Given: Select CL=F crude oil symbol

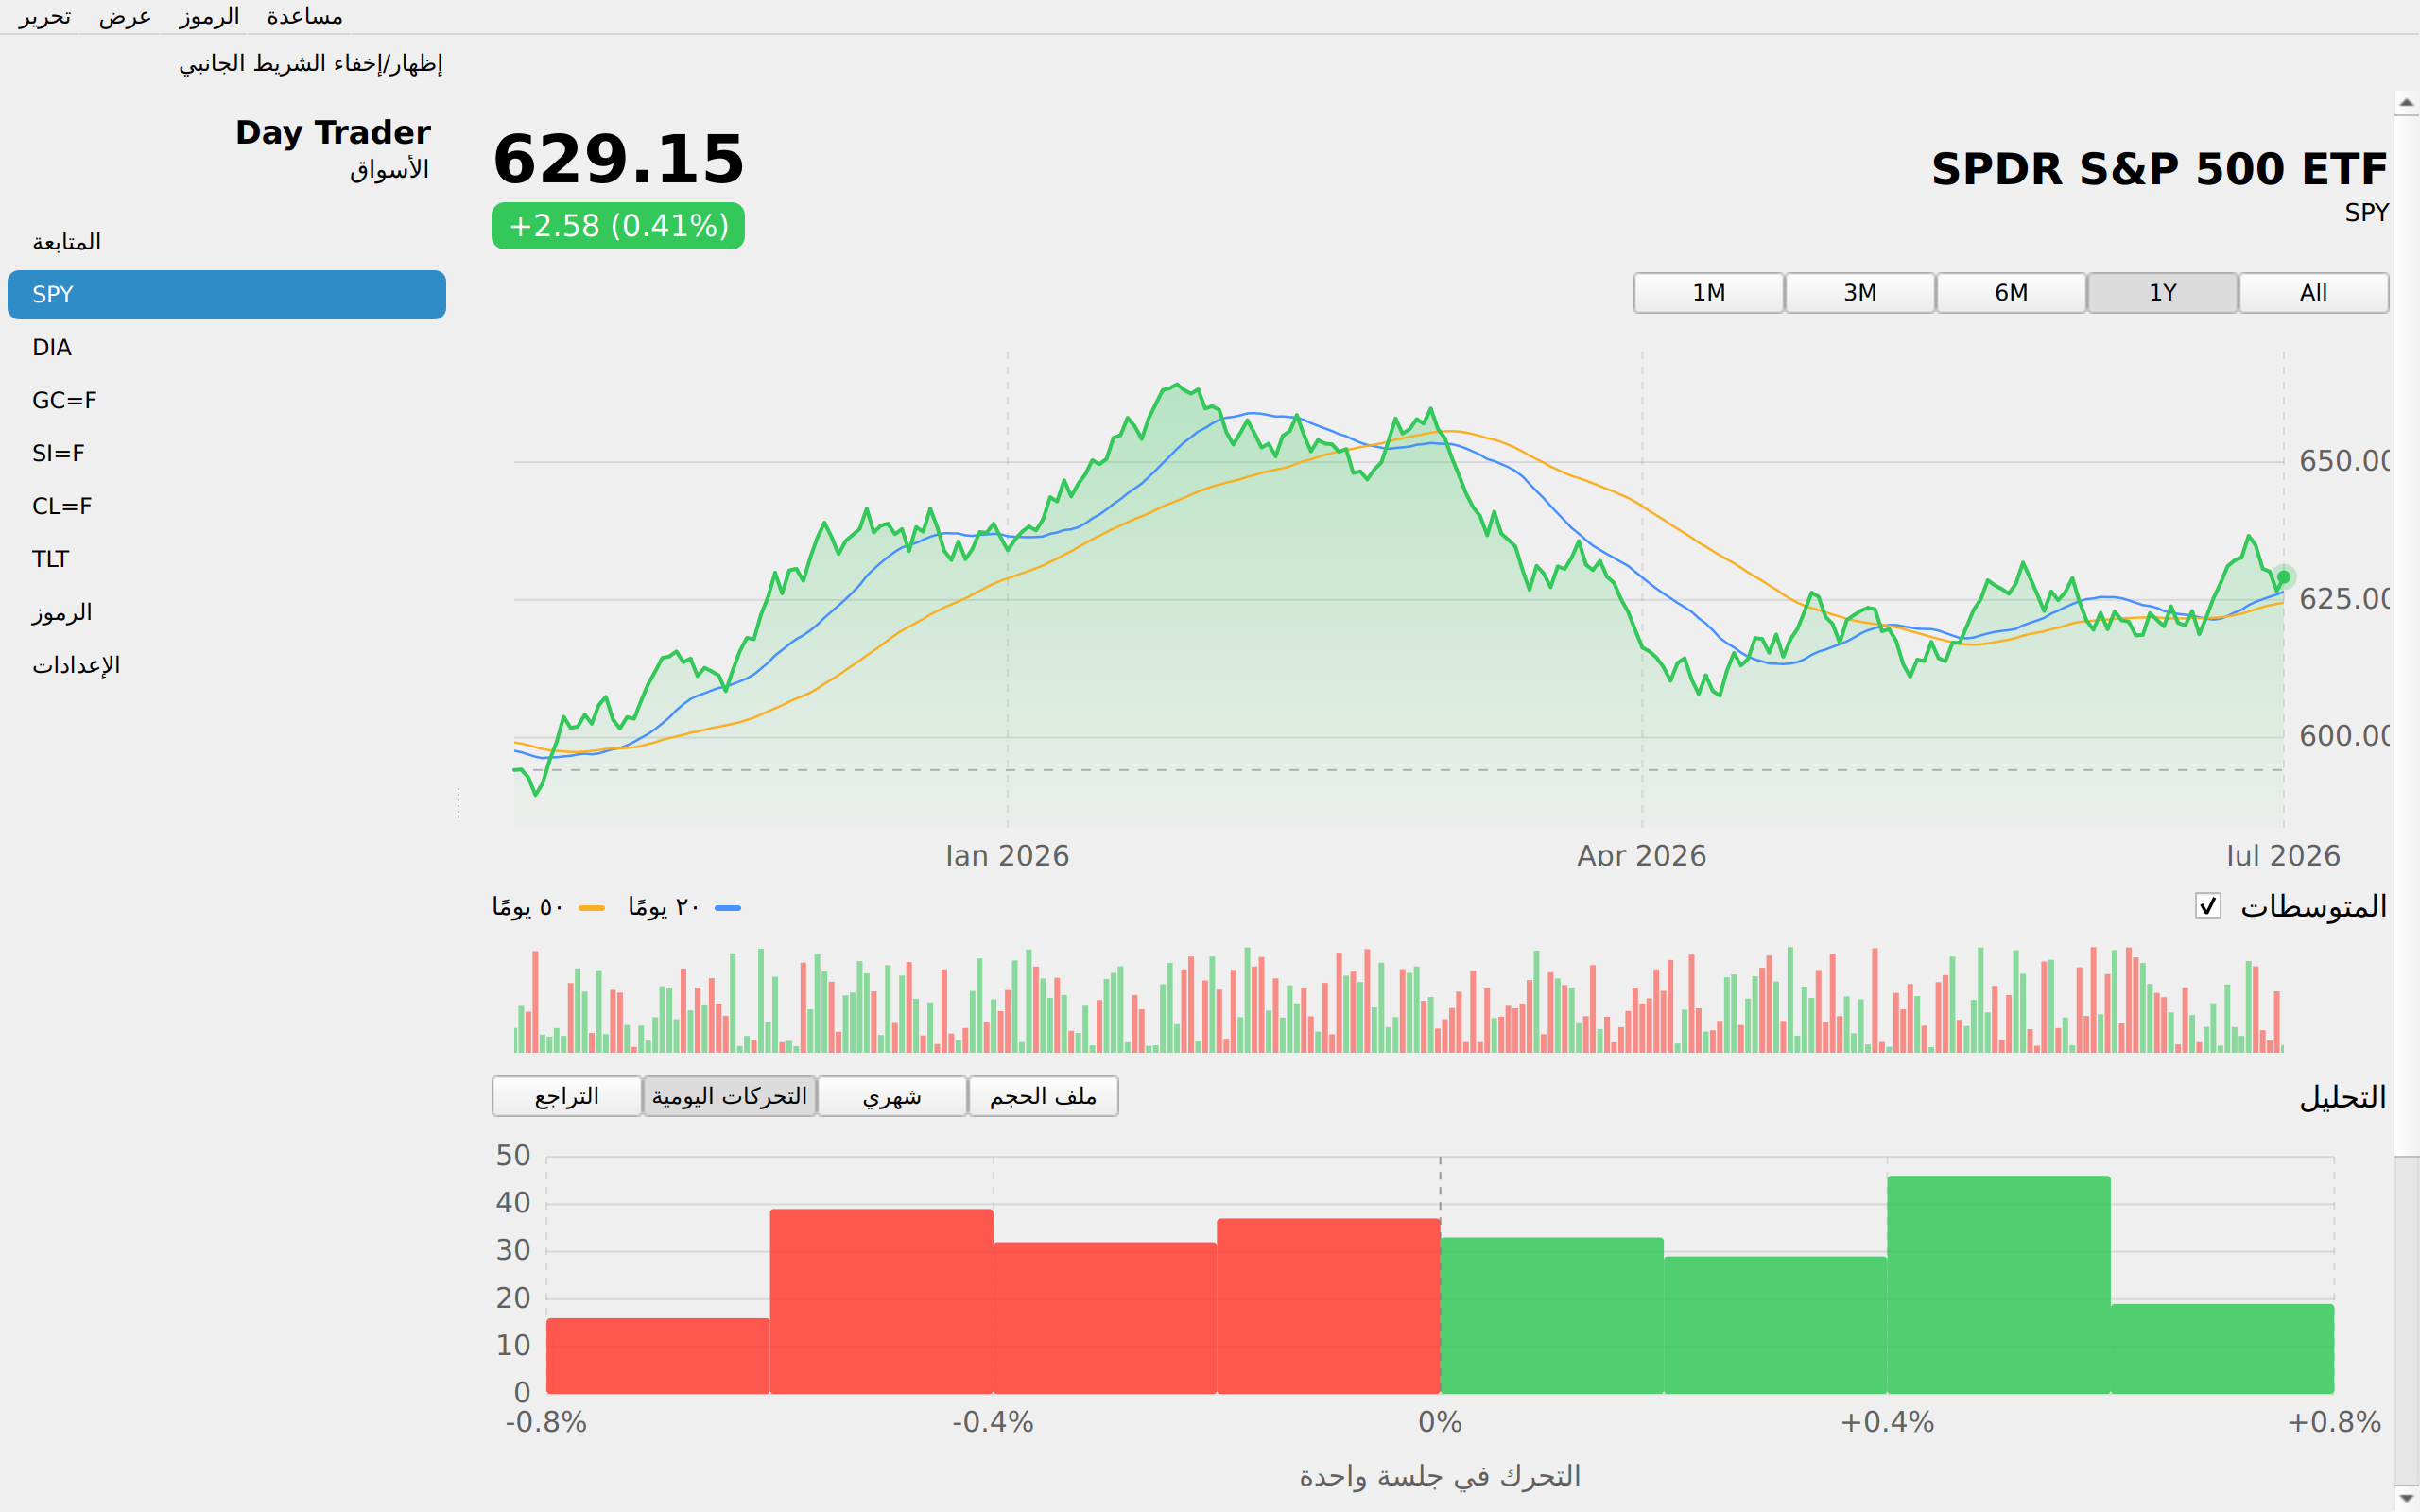Looking at the screenshot, I should pyautogui.click(x=227, y=507).
